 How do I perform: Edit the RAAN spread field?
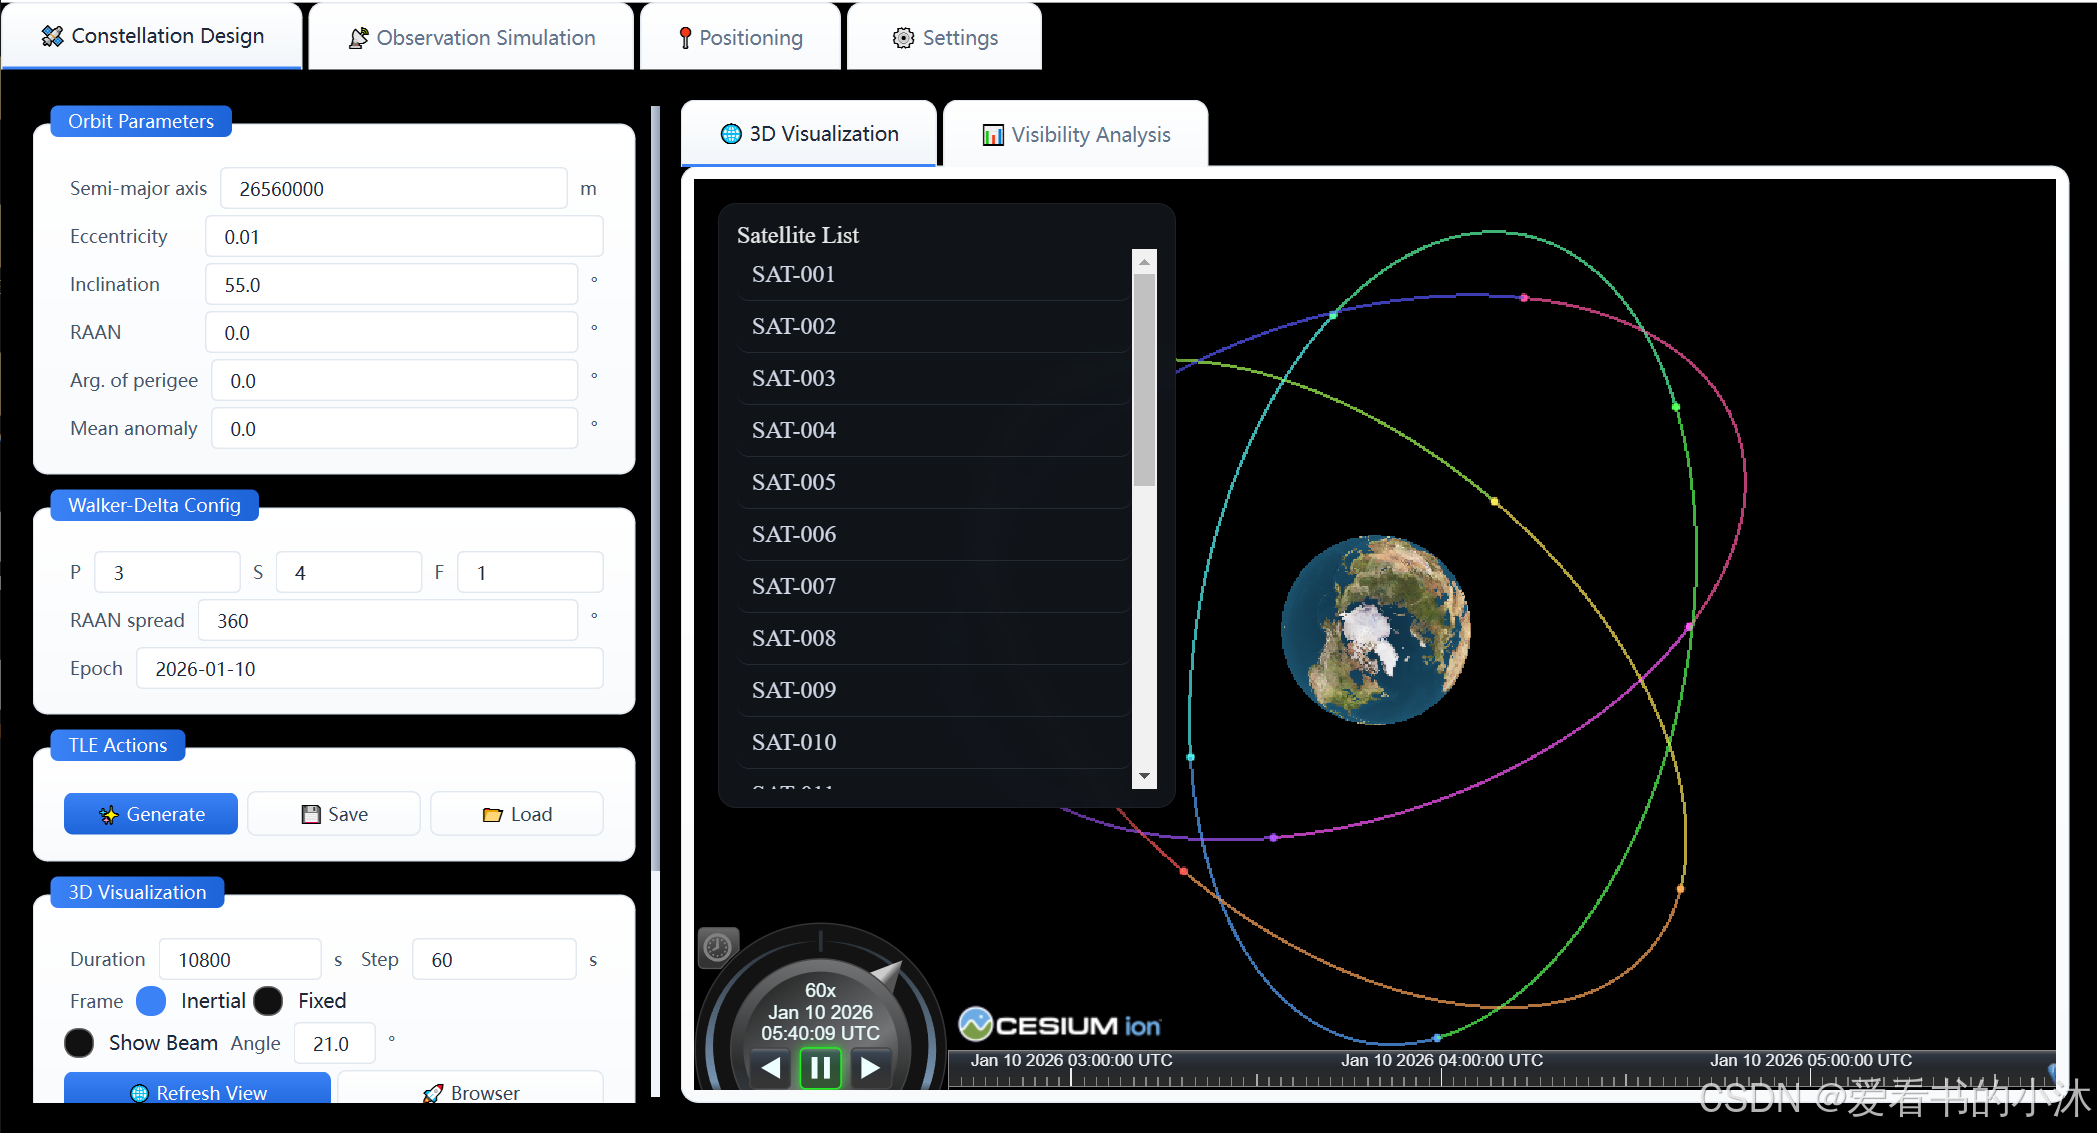[x=388, y=621]
